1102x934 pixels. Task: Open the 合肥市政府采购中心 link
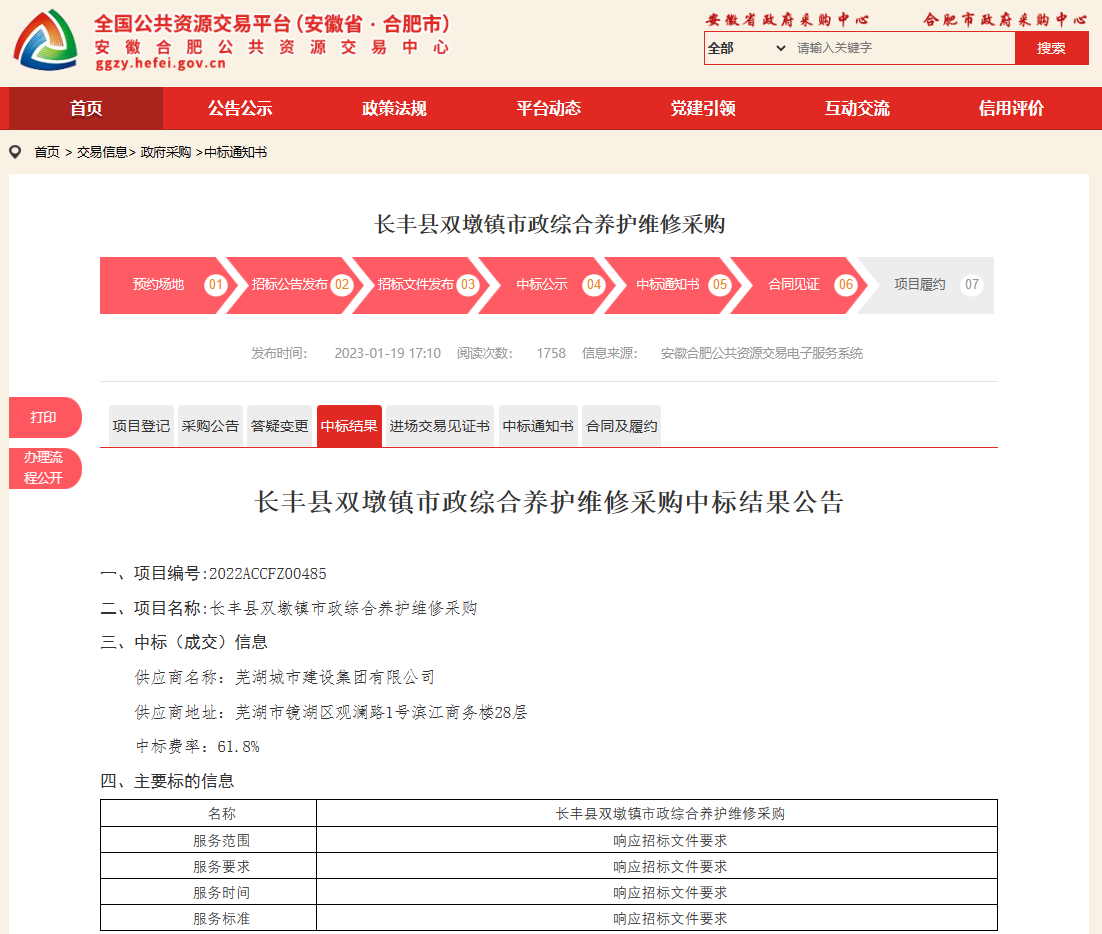pyautogui.click(x=1005, y=19)
